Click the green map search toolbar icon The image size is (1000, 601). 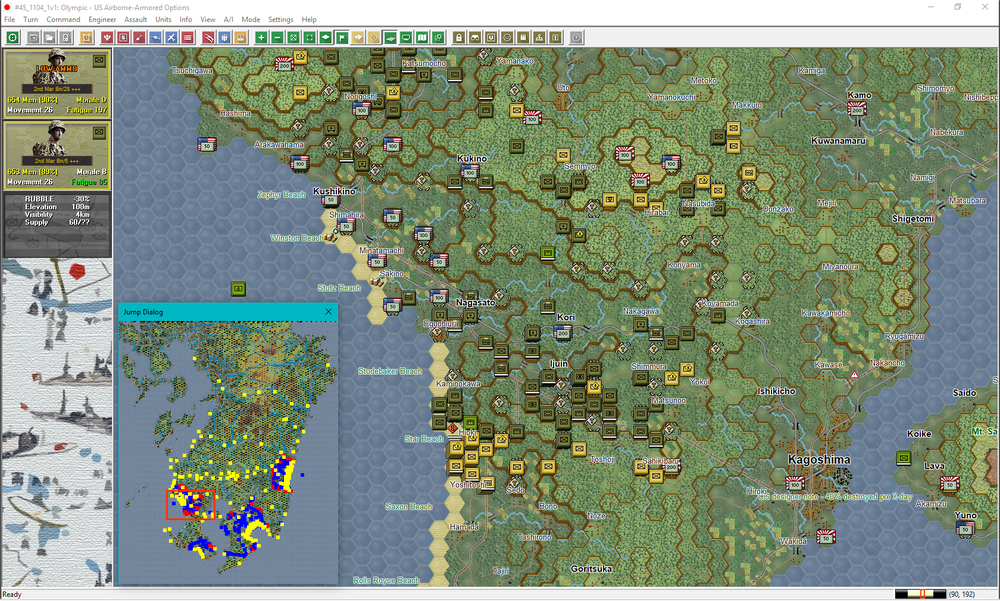pyautogui.click(x=438, y=38)
